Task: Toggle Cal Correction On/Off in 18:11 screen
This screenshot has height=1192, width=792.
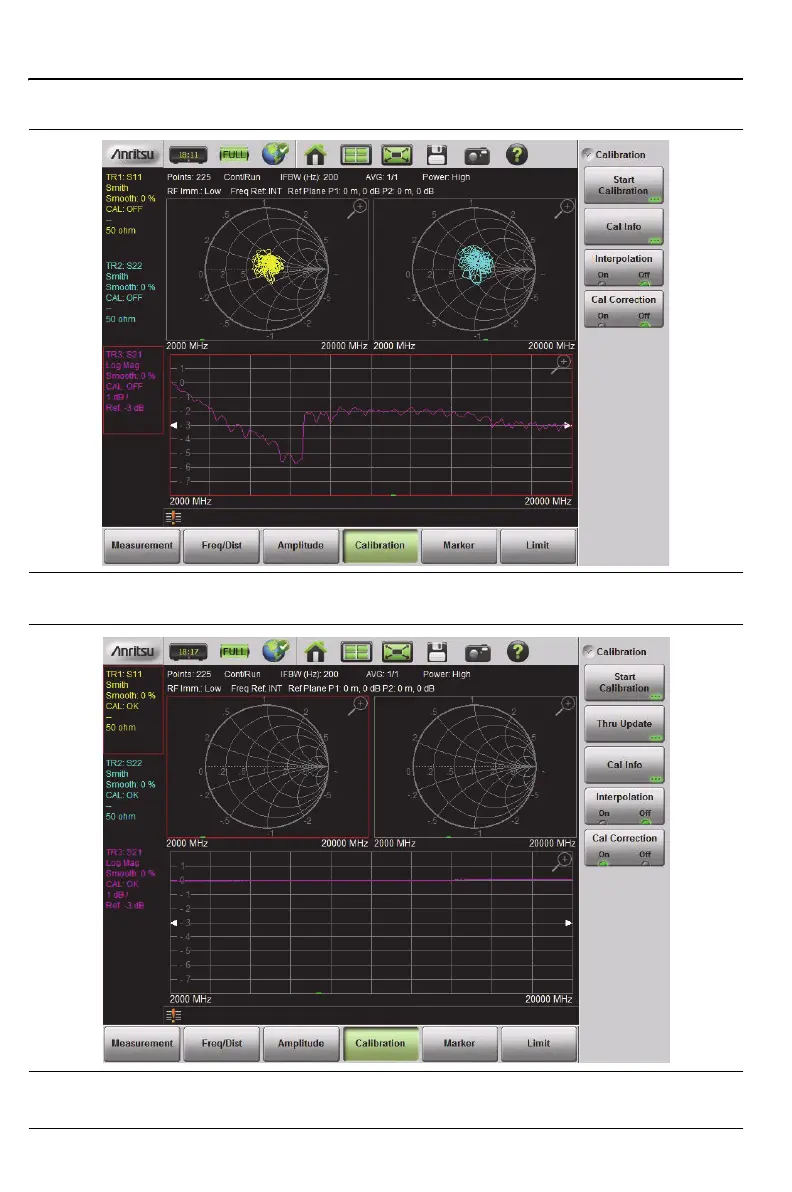Action: [x=624, y=309]
